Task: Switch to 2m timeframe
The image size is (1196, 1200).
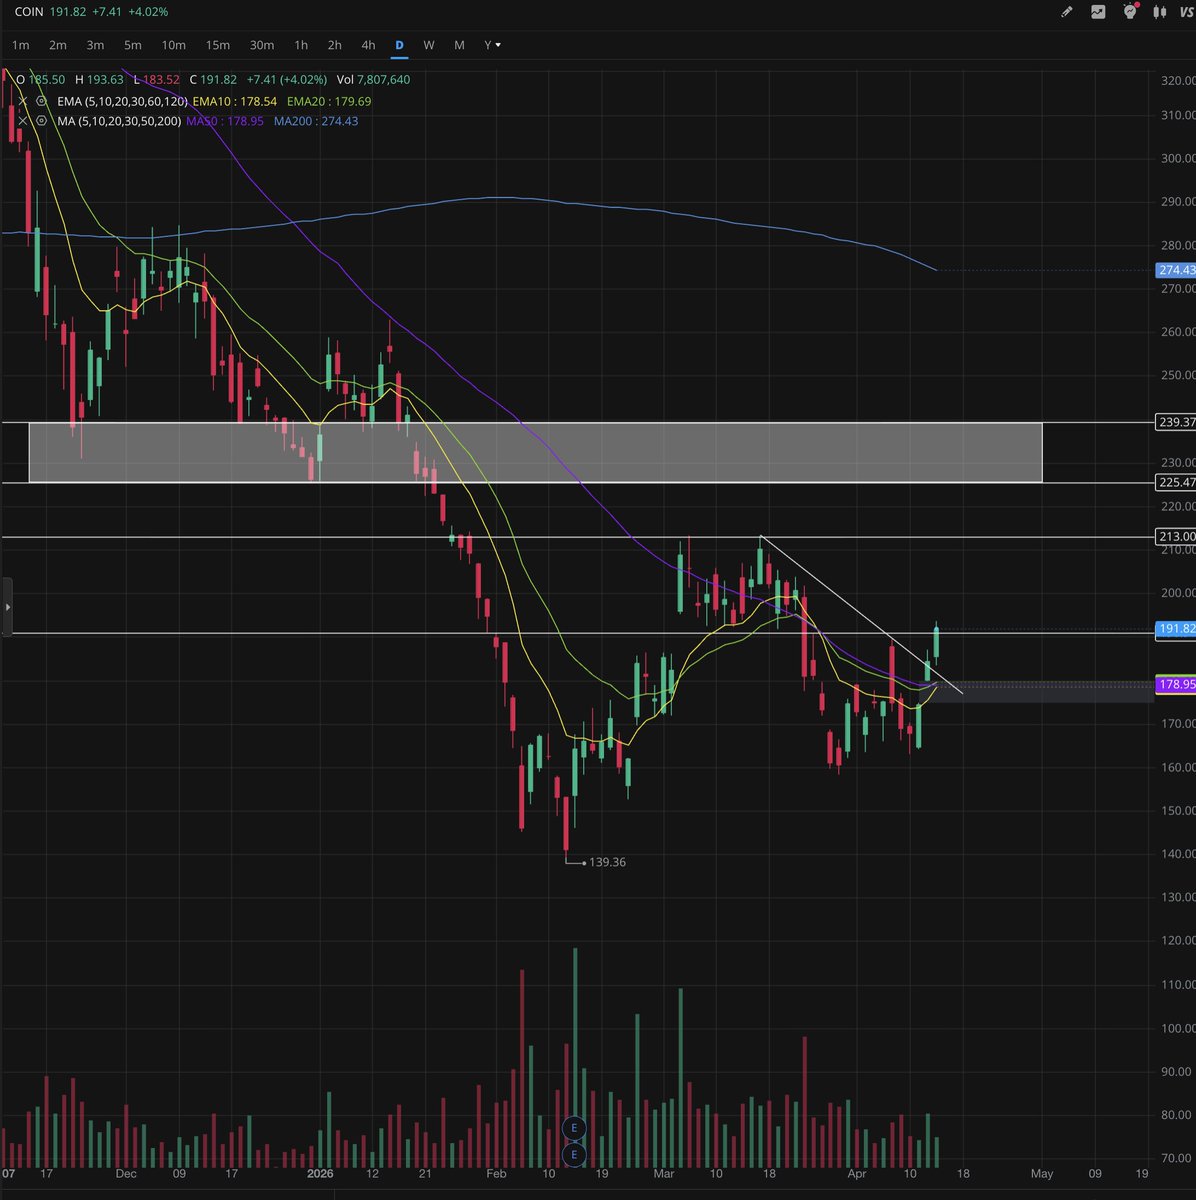Action: point(58,45)
